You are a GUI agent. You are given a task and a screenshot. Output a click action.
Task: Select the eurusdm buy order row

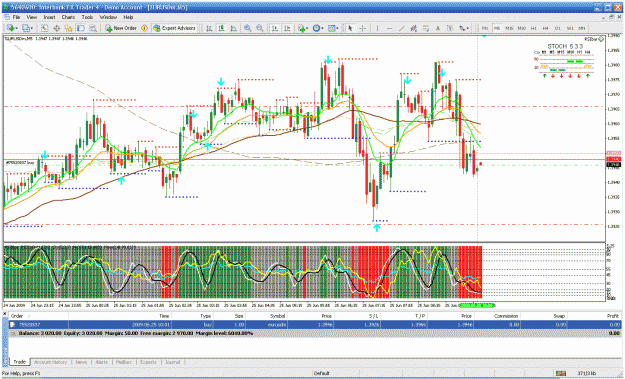click(315, 325)
